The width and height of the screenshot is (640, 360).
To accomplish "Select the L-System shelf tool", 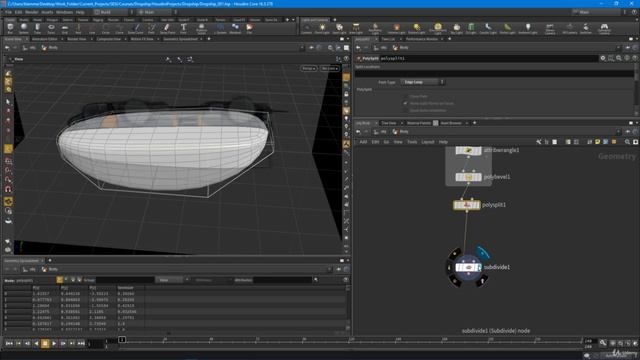I will tap(220, 28).
